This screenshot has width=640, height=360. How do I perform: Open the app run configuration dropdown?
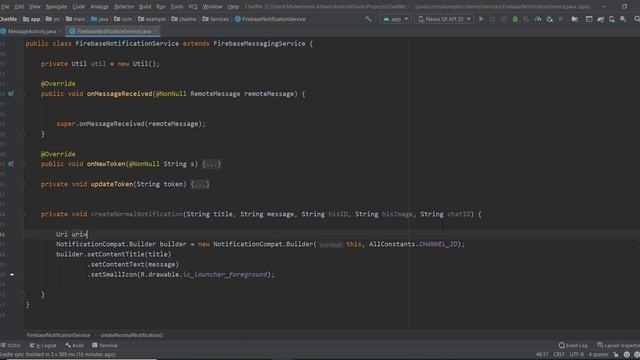[x=396, y=19]
